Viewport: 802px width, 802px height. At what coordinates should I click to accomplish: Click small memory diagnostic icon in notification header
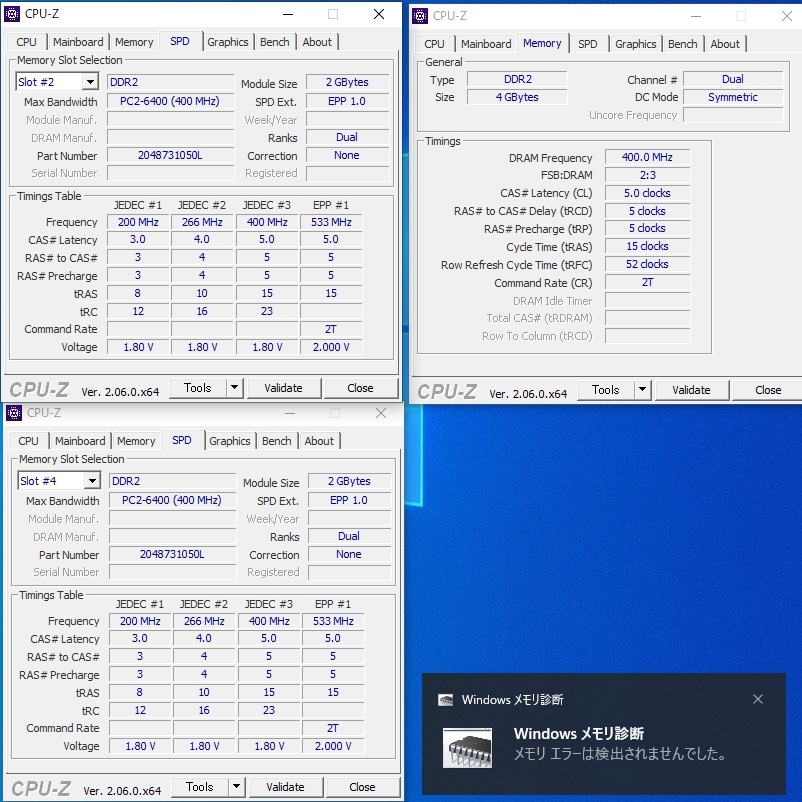[x=445, y=700]
